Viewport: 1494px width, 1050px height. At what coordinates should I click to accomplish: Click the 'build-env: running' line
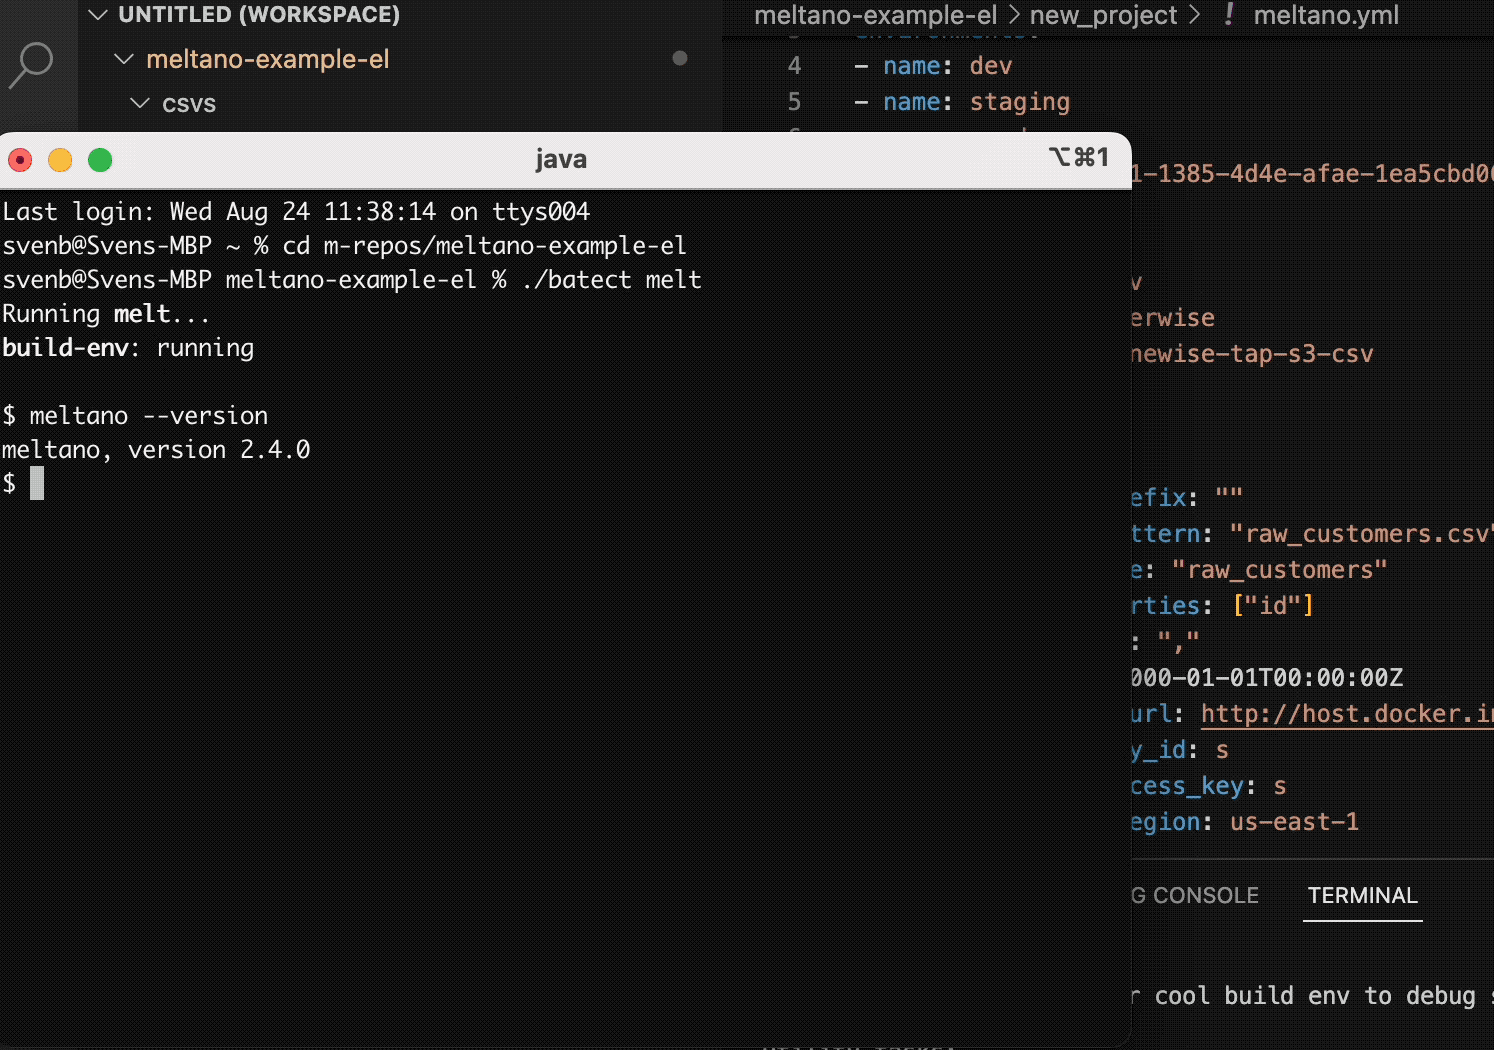point(128,348)
